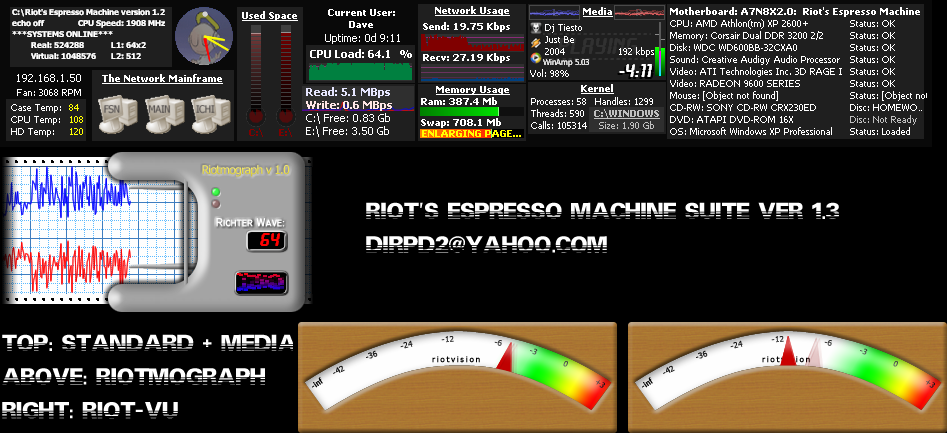Click the CPU Load: 64.1 % label

(361, 54)
